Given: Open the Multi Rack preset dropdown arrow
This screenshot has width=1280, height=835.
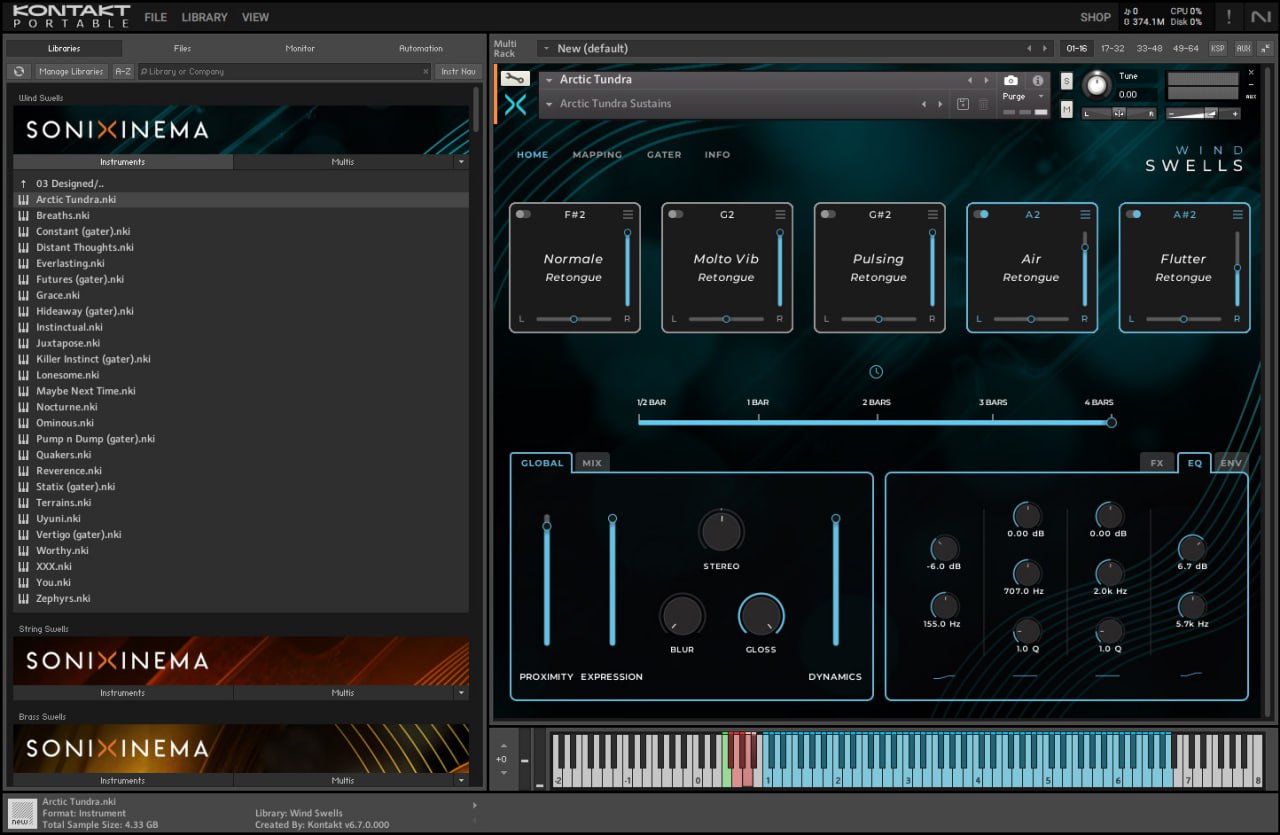Looking at the screenshot, I should (545, 48).
